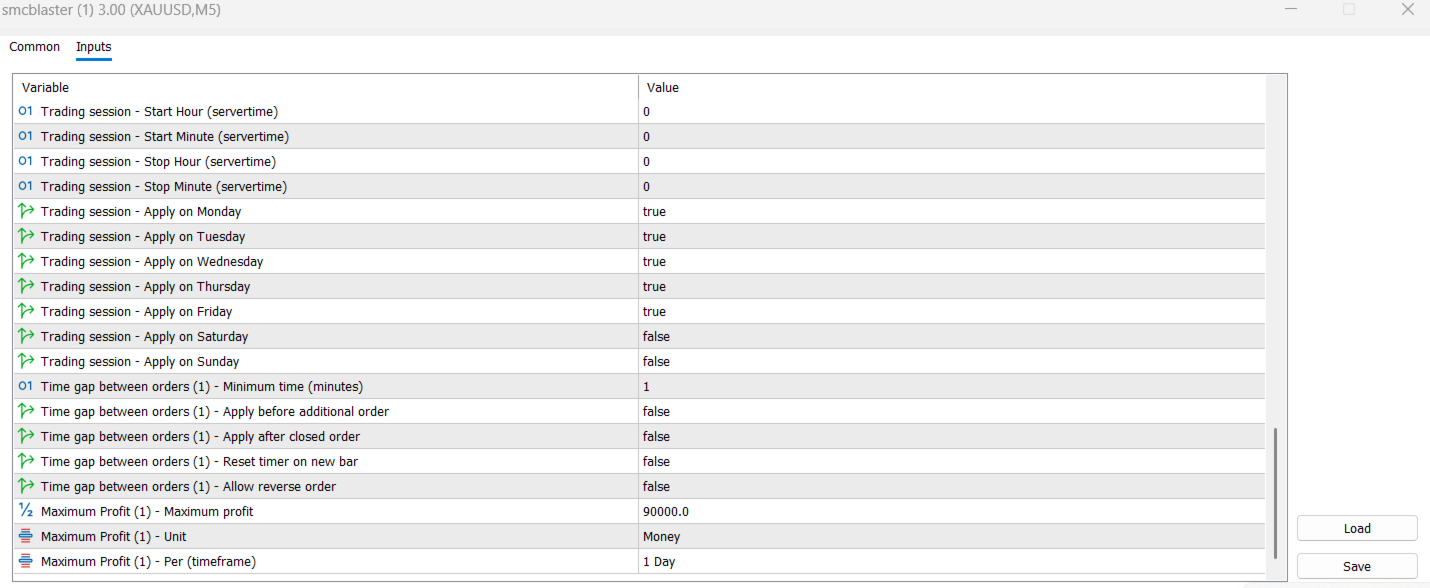Toggle the Apply on Friday true value
This screenshot has height=588, width=1430.
654,311
